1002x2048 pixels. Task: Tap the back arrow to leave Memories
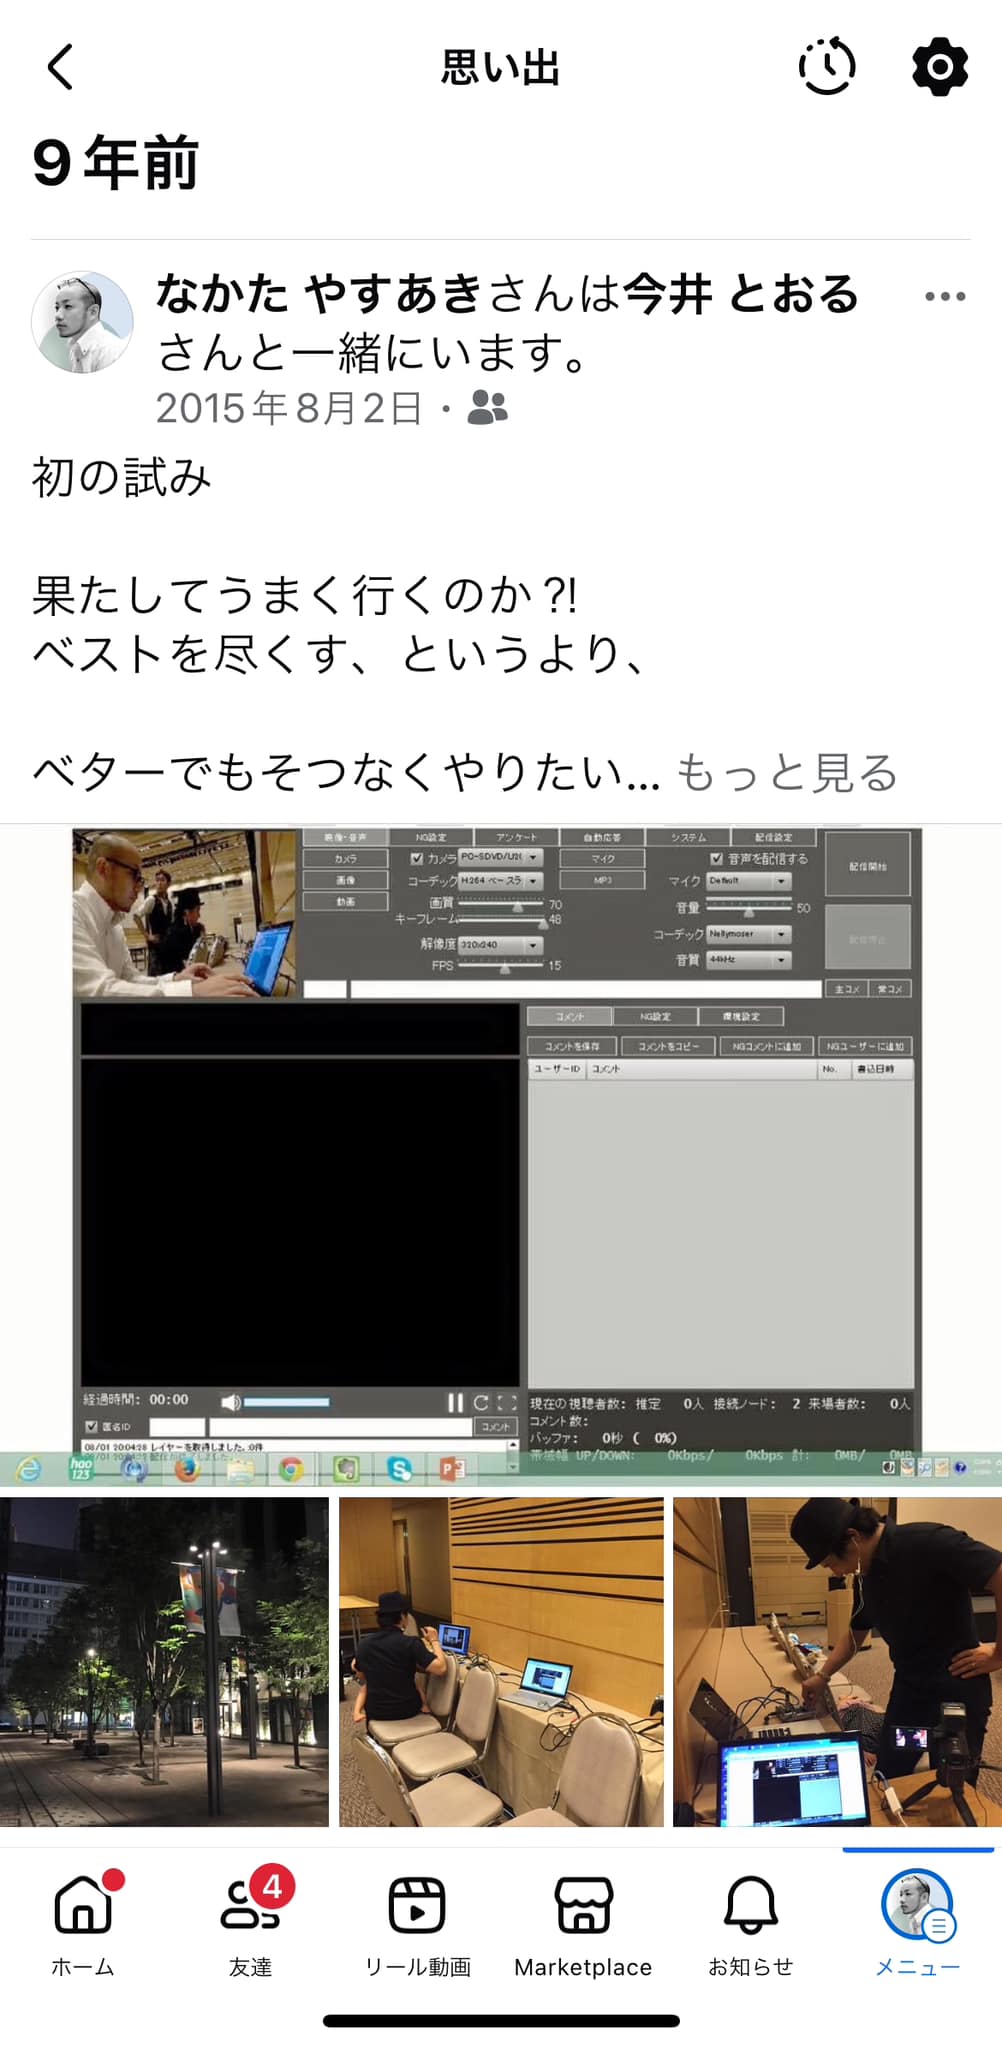[x=61, y=67]
